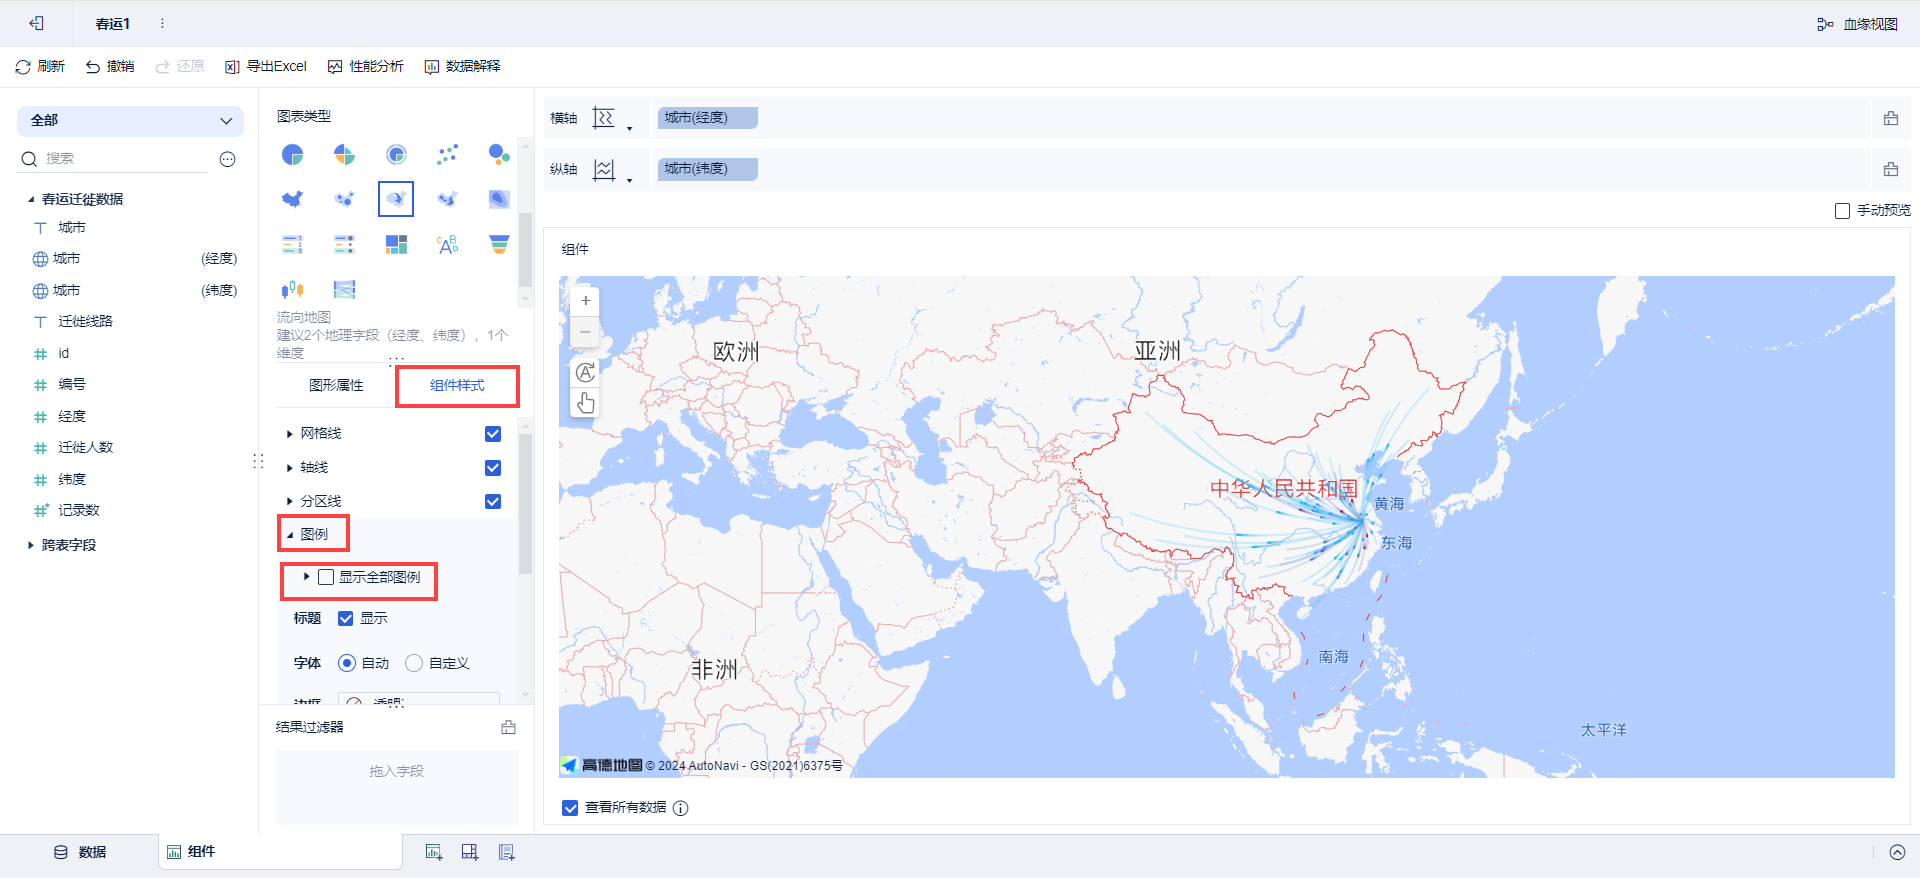Select the pie chart type icon
The width and height of the screenshot is (1920, 878).
coord(292,155)
